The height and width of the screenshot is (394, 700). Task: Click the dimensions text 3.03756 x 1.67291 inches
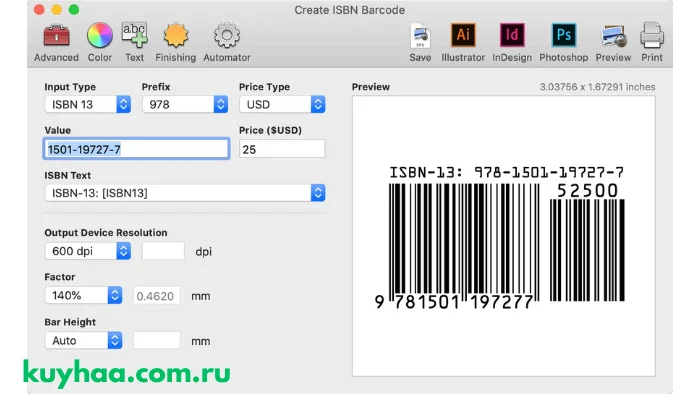tap(597, 87)
